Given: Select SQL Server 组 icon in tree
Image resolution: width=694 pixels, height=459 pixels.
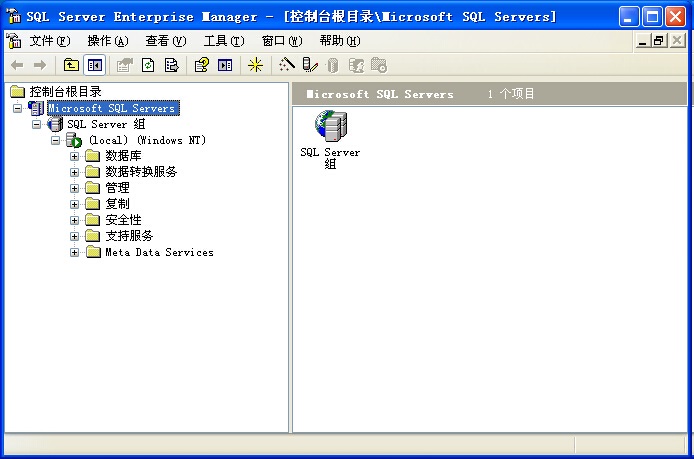Looking at the screenshot, I should [55, 124].
